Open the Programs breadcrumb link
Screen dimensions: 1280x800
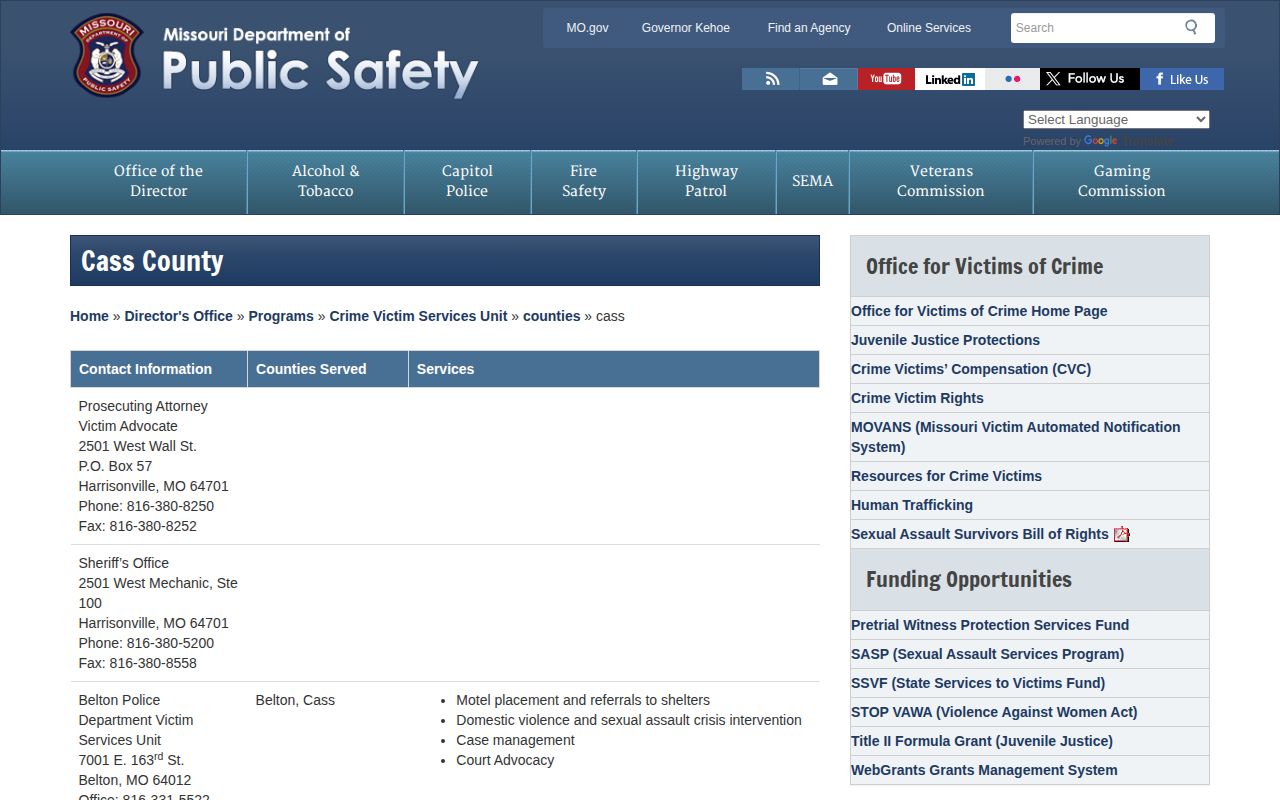(x=281, y=316)
